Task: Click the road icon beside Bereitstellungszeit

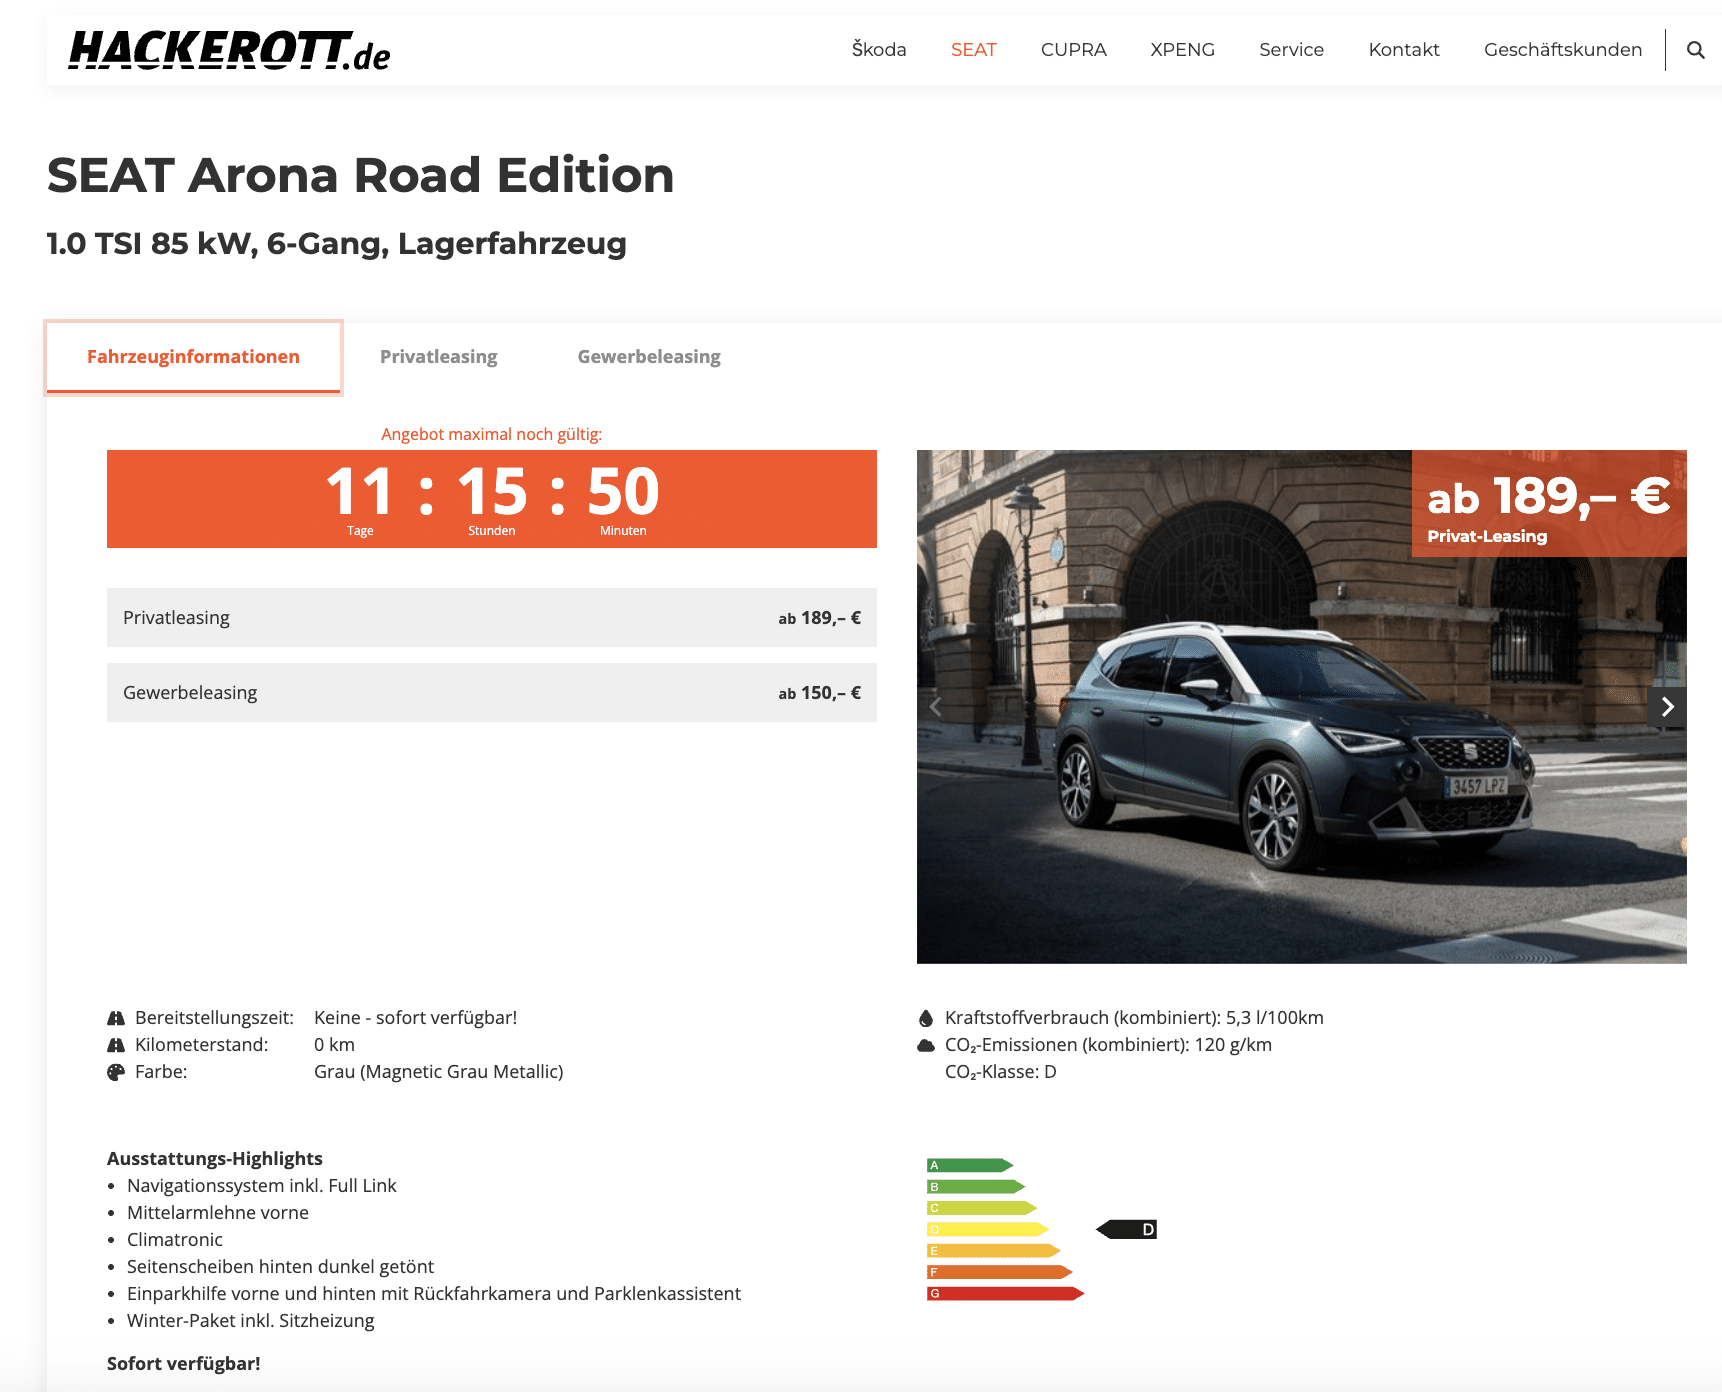Action: 116,1018
